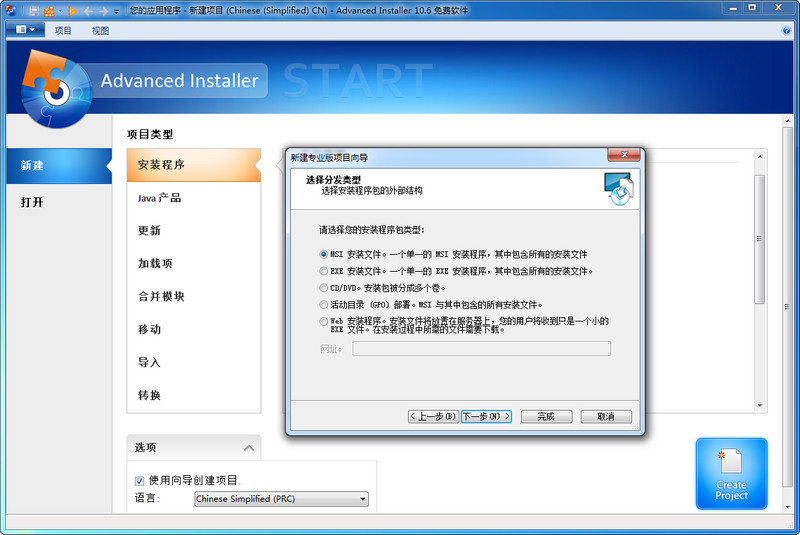
Task: Open the 视图 ribbon tab
Action: click(x=100, y=31)
